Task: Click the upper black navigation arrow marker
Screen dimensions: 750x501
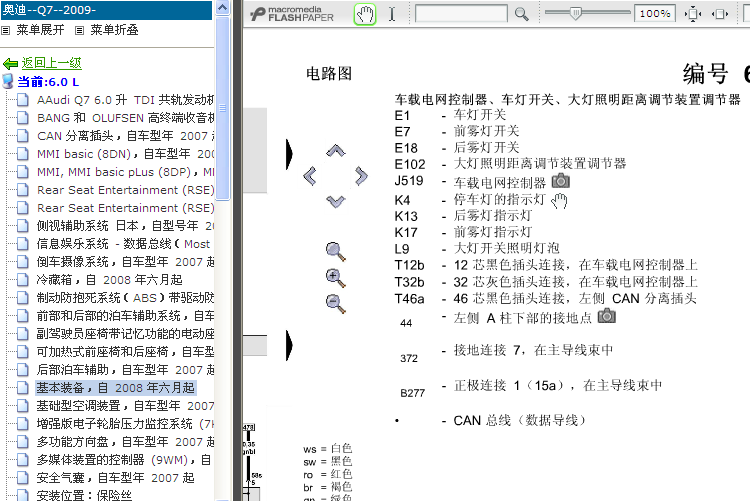Action: 289,154
